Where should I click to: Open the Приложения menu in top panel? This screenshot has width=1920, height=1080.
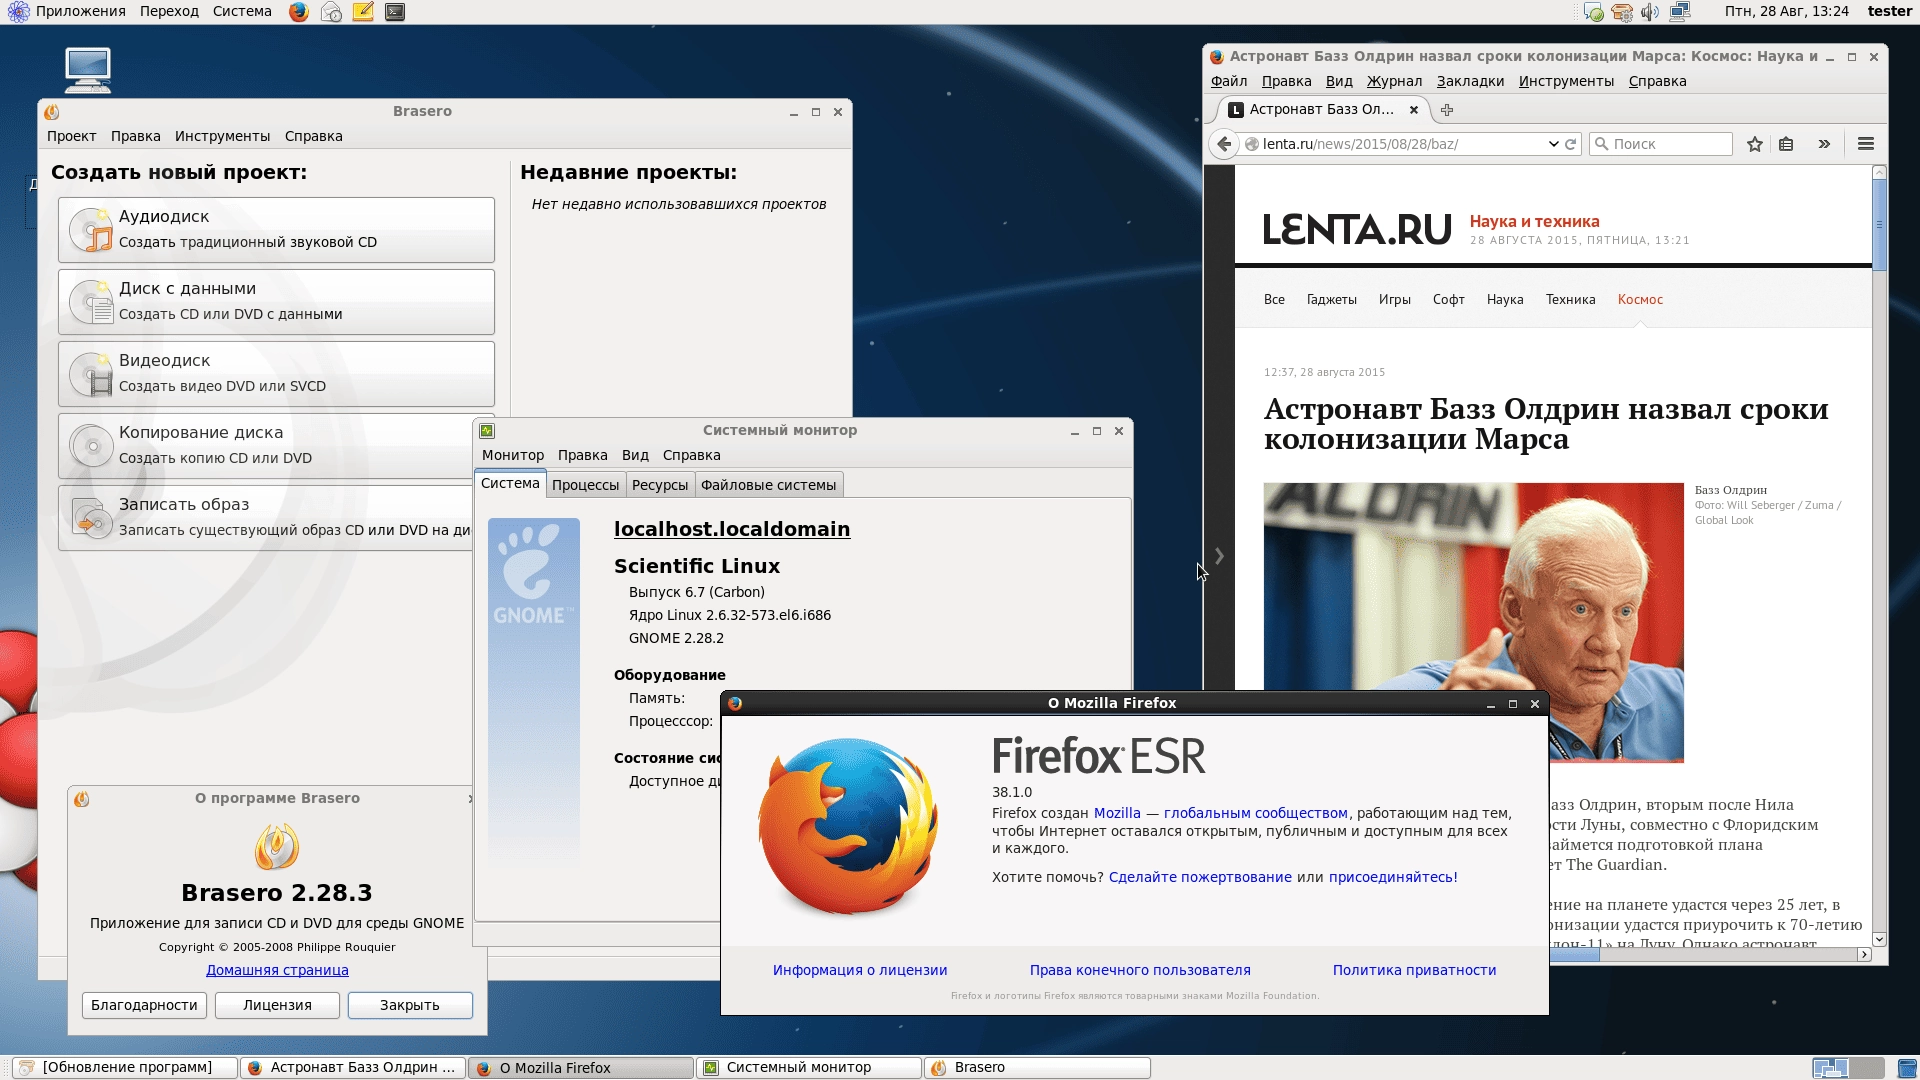pyautogui.click(x=68, y=12)
